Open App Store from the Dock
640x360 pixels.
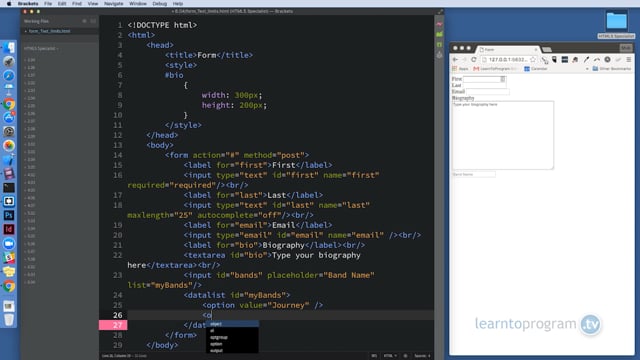9,118
